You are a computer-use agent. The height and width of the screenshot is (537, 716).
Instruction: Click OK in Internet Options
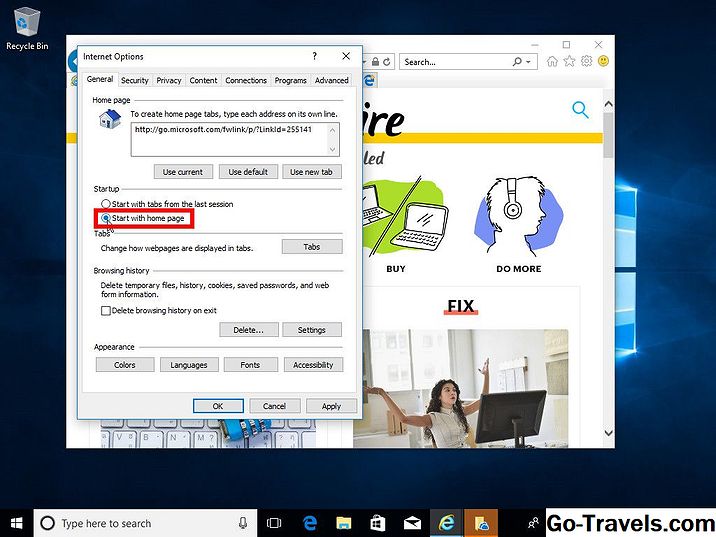(x=218, y=406)
